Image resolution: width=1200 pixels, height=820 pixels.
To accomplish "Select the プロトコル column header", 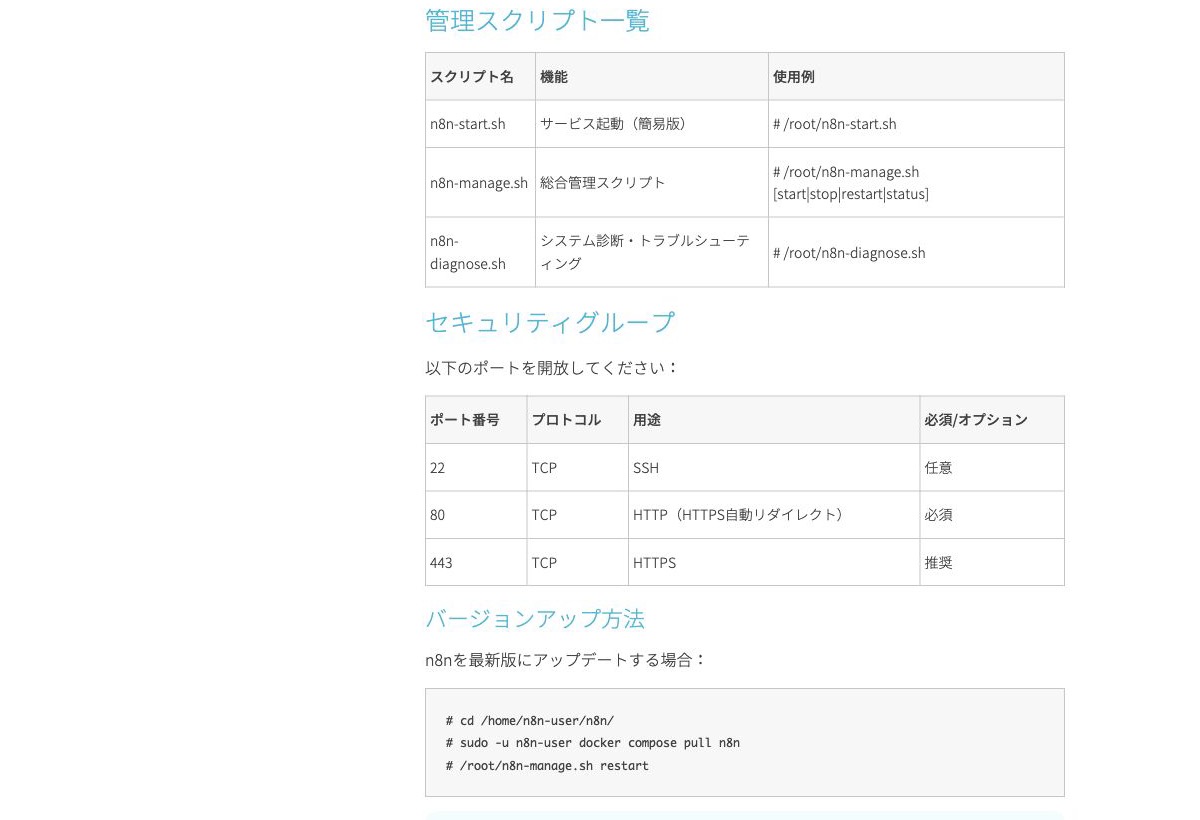I will click(x=577, y=420).
